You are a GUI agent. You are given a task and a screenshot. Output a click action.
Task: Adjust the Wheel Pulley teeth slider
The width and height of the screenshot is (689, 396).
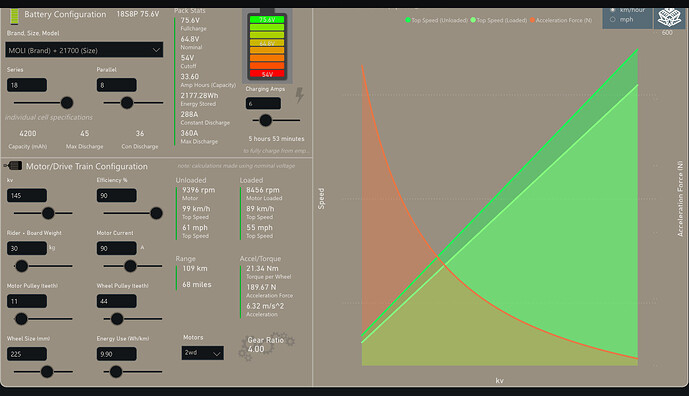pyautogui.click(x=117, y=319)
